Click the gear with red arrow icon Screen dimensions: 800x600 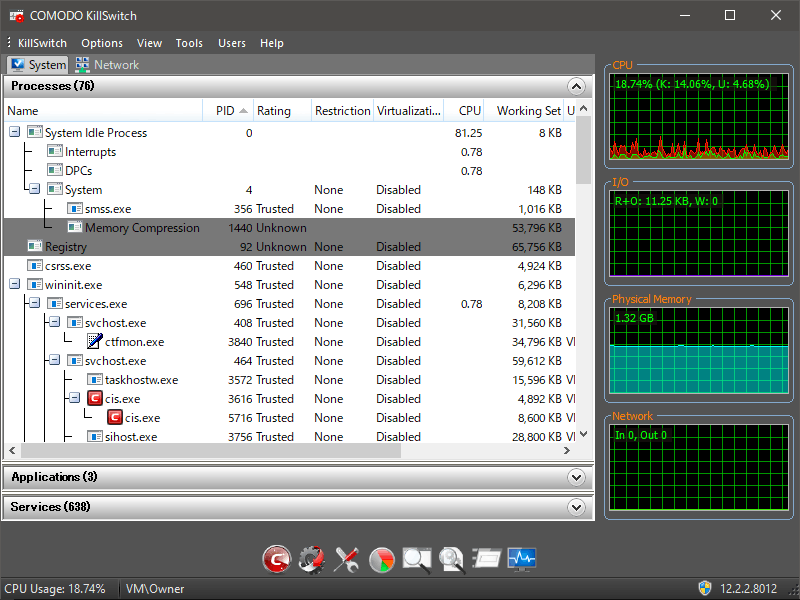(312, 559)
